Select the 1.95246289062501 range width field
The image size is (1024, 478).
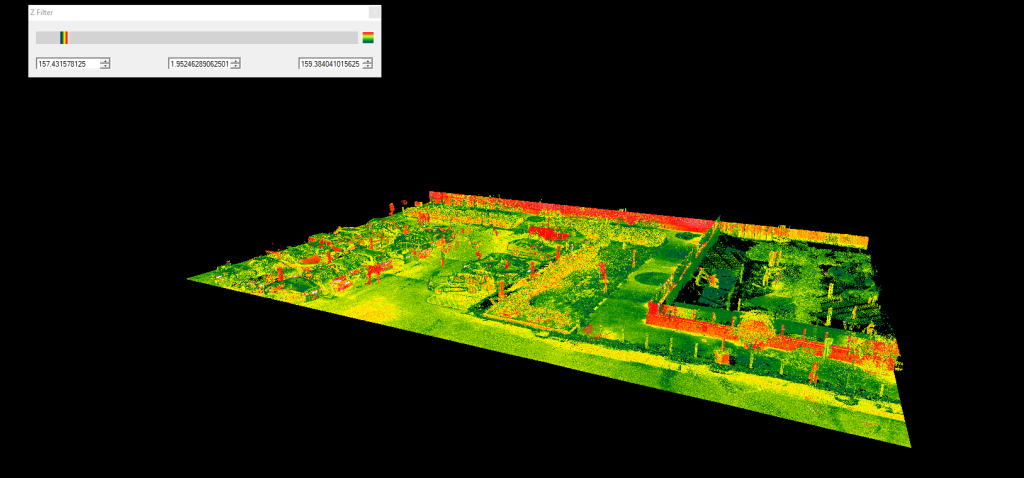(198, 64)
